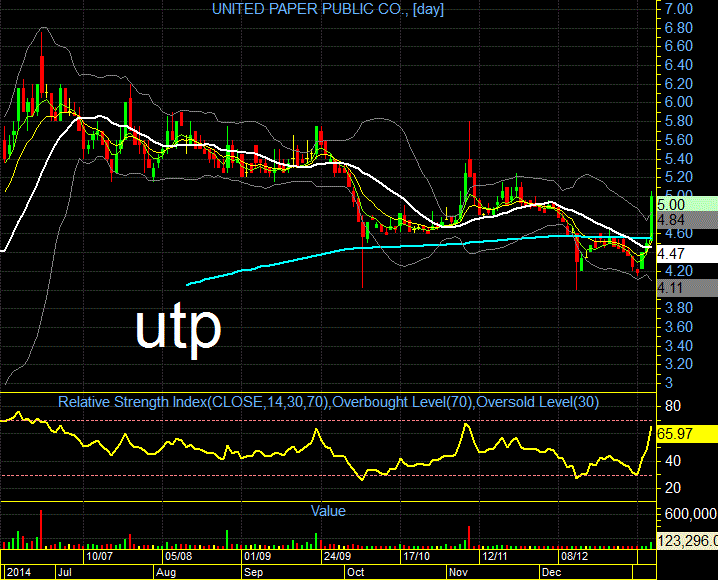
Task: Select the Jul month label
Action: point(65,572)
